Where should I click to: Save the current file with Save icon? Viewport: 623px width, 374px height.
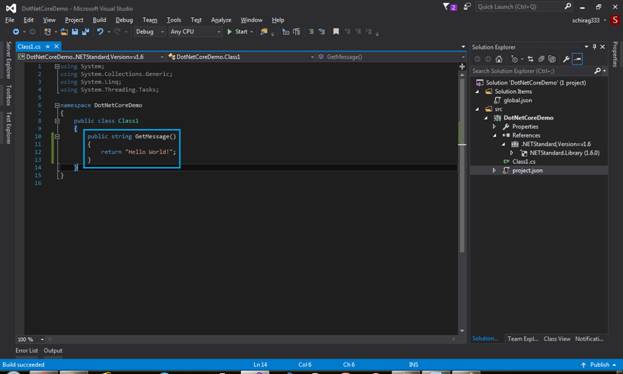[75, 32]
